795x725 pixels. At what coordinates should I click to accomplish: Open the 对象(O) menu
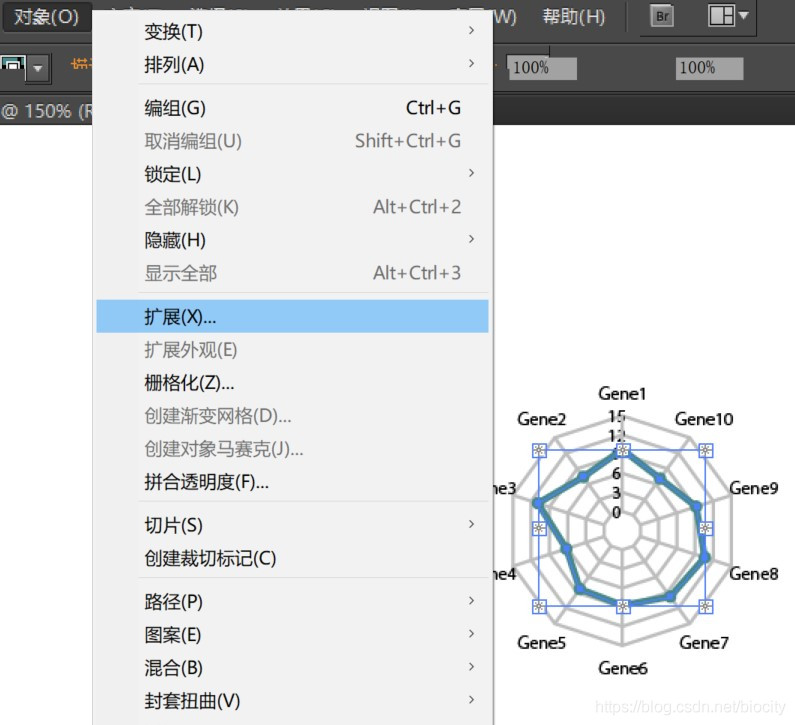[46, 17]
